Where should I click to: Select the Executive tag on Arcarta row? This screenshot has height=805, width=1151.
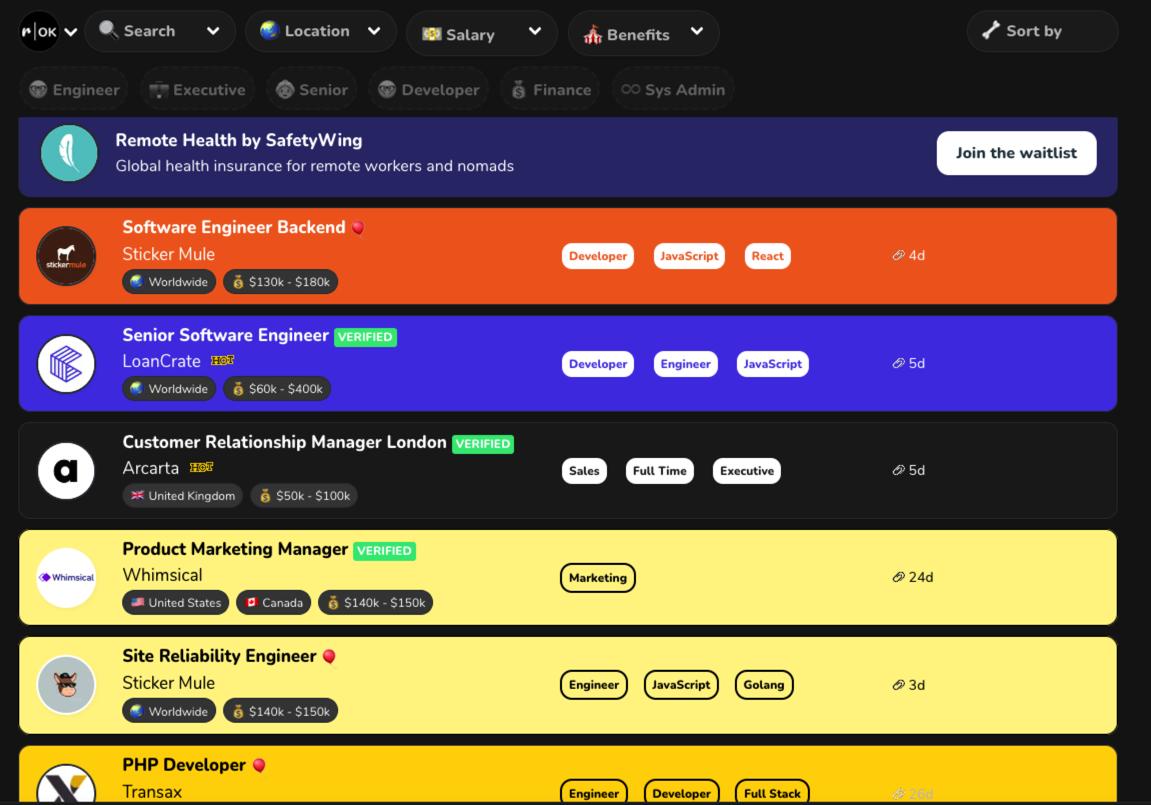coord(747,471)
